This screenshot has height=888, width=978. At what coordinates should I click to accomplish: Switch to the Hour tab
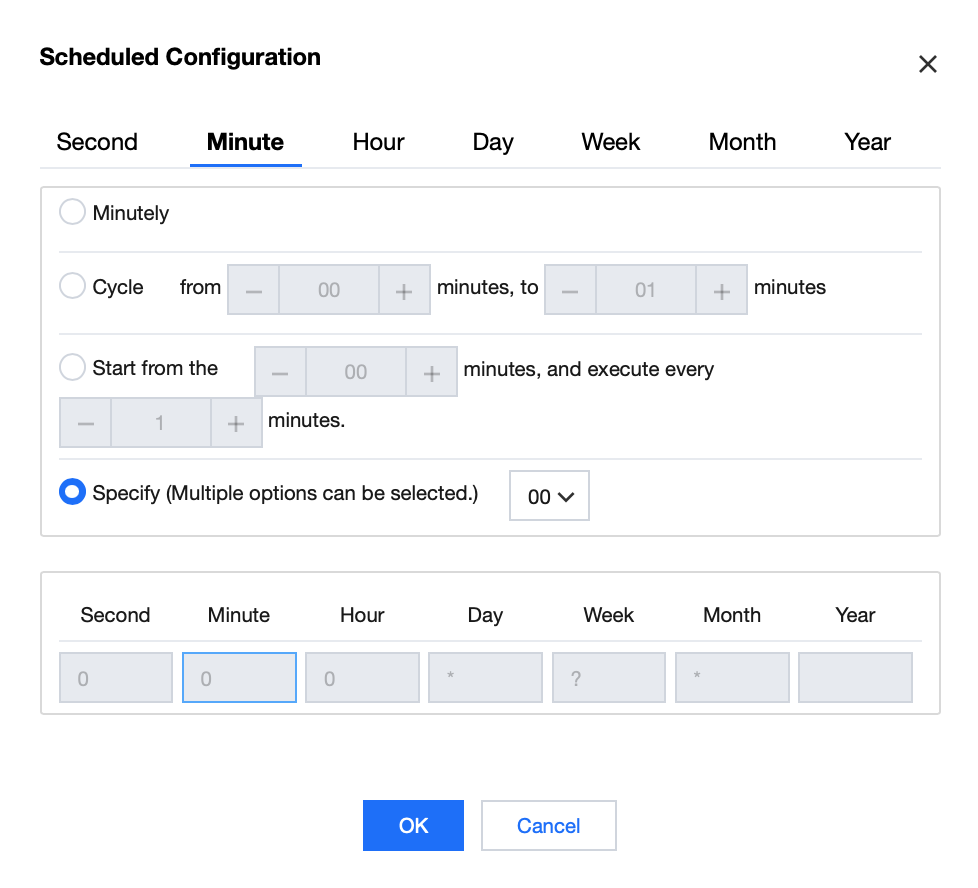coord(378,142)
